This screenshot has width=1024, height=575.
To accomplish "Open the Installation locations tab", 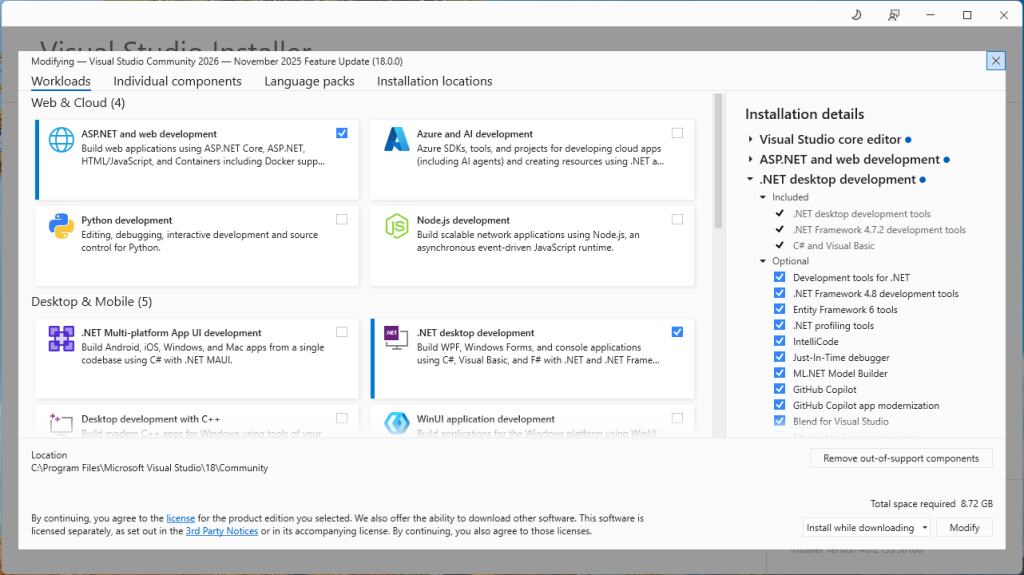I will [x=434, y=81].
